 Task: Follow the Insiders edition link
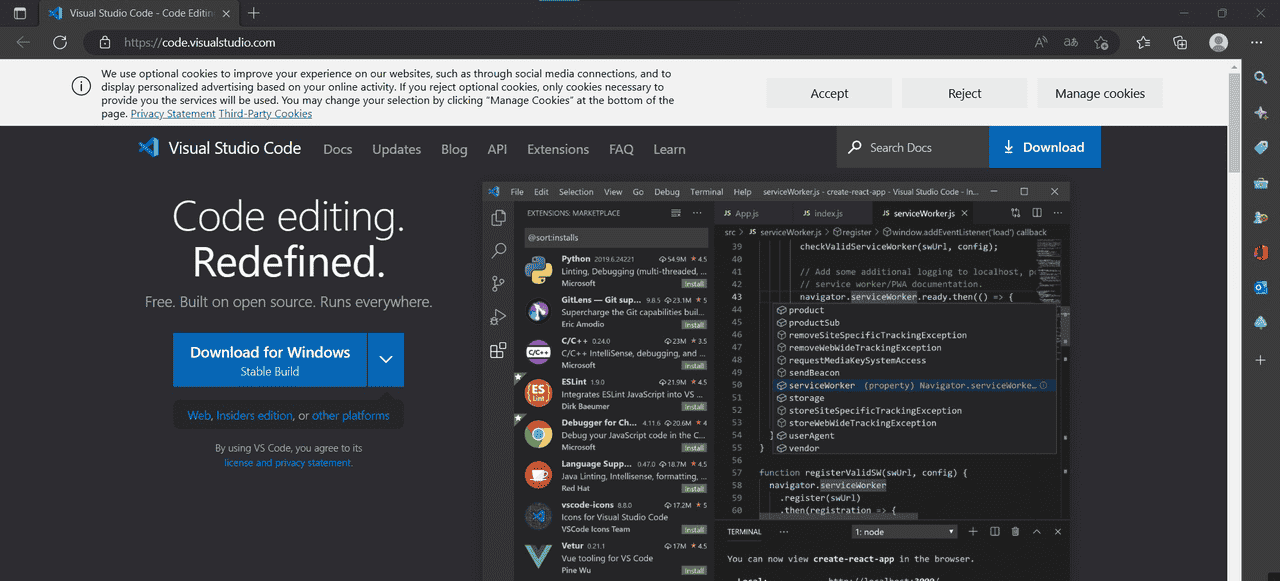pos(254,415)
